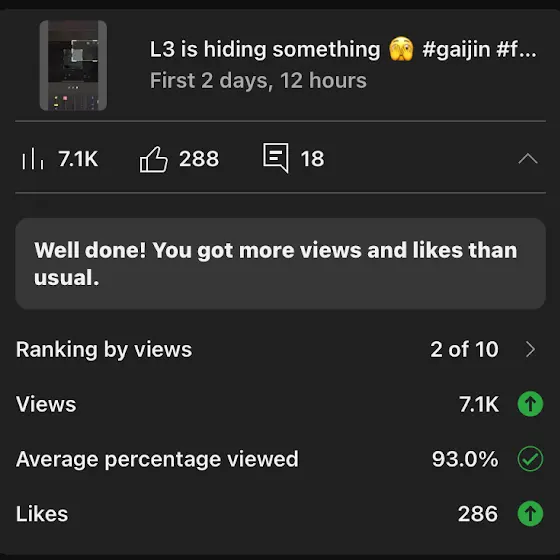Select the 288 likes count
The width and height of the screenshot is (560, 560).
pyautogui.click(x=199, y=159)
